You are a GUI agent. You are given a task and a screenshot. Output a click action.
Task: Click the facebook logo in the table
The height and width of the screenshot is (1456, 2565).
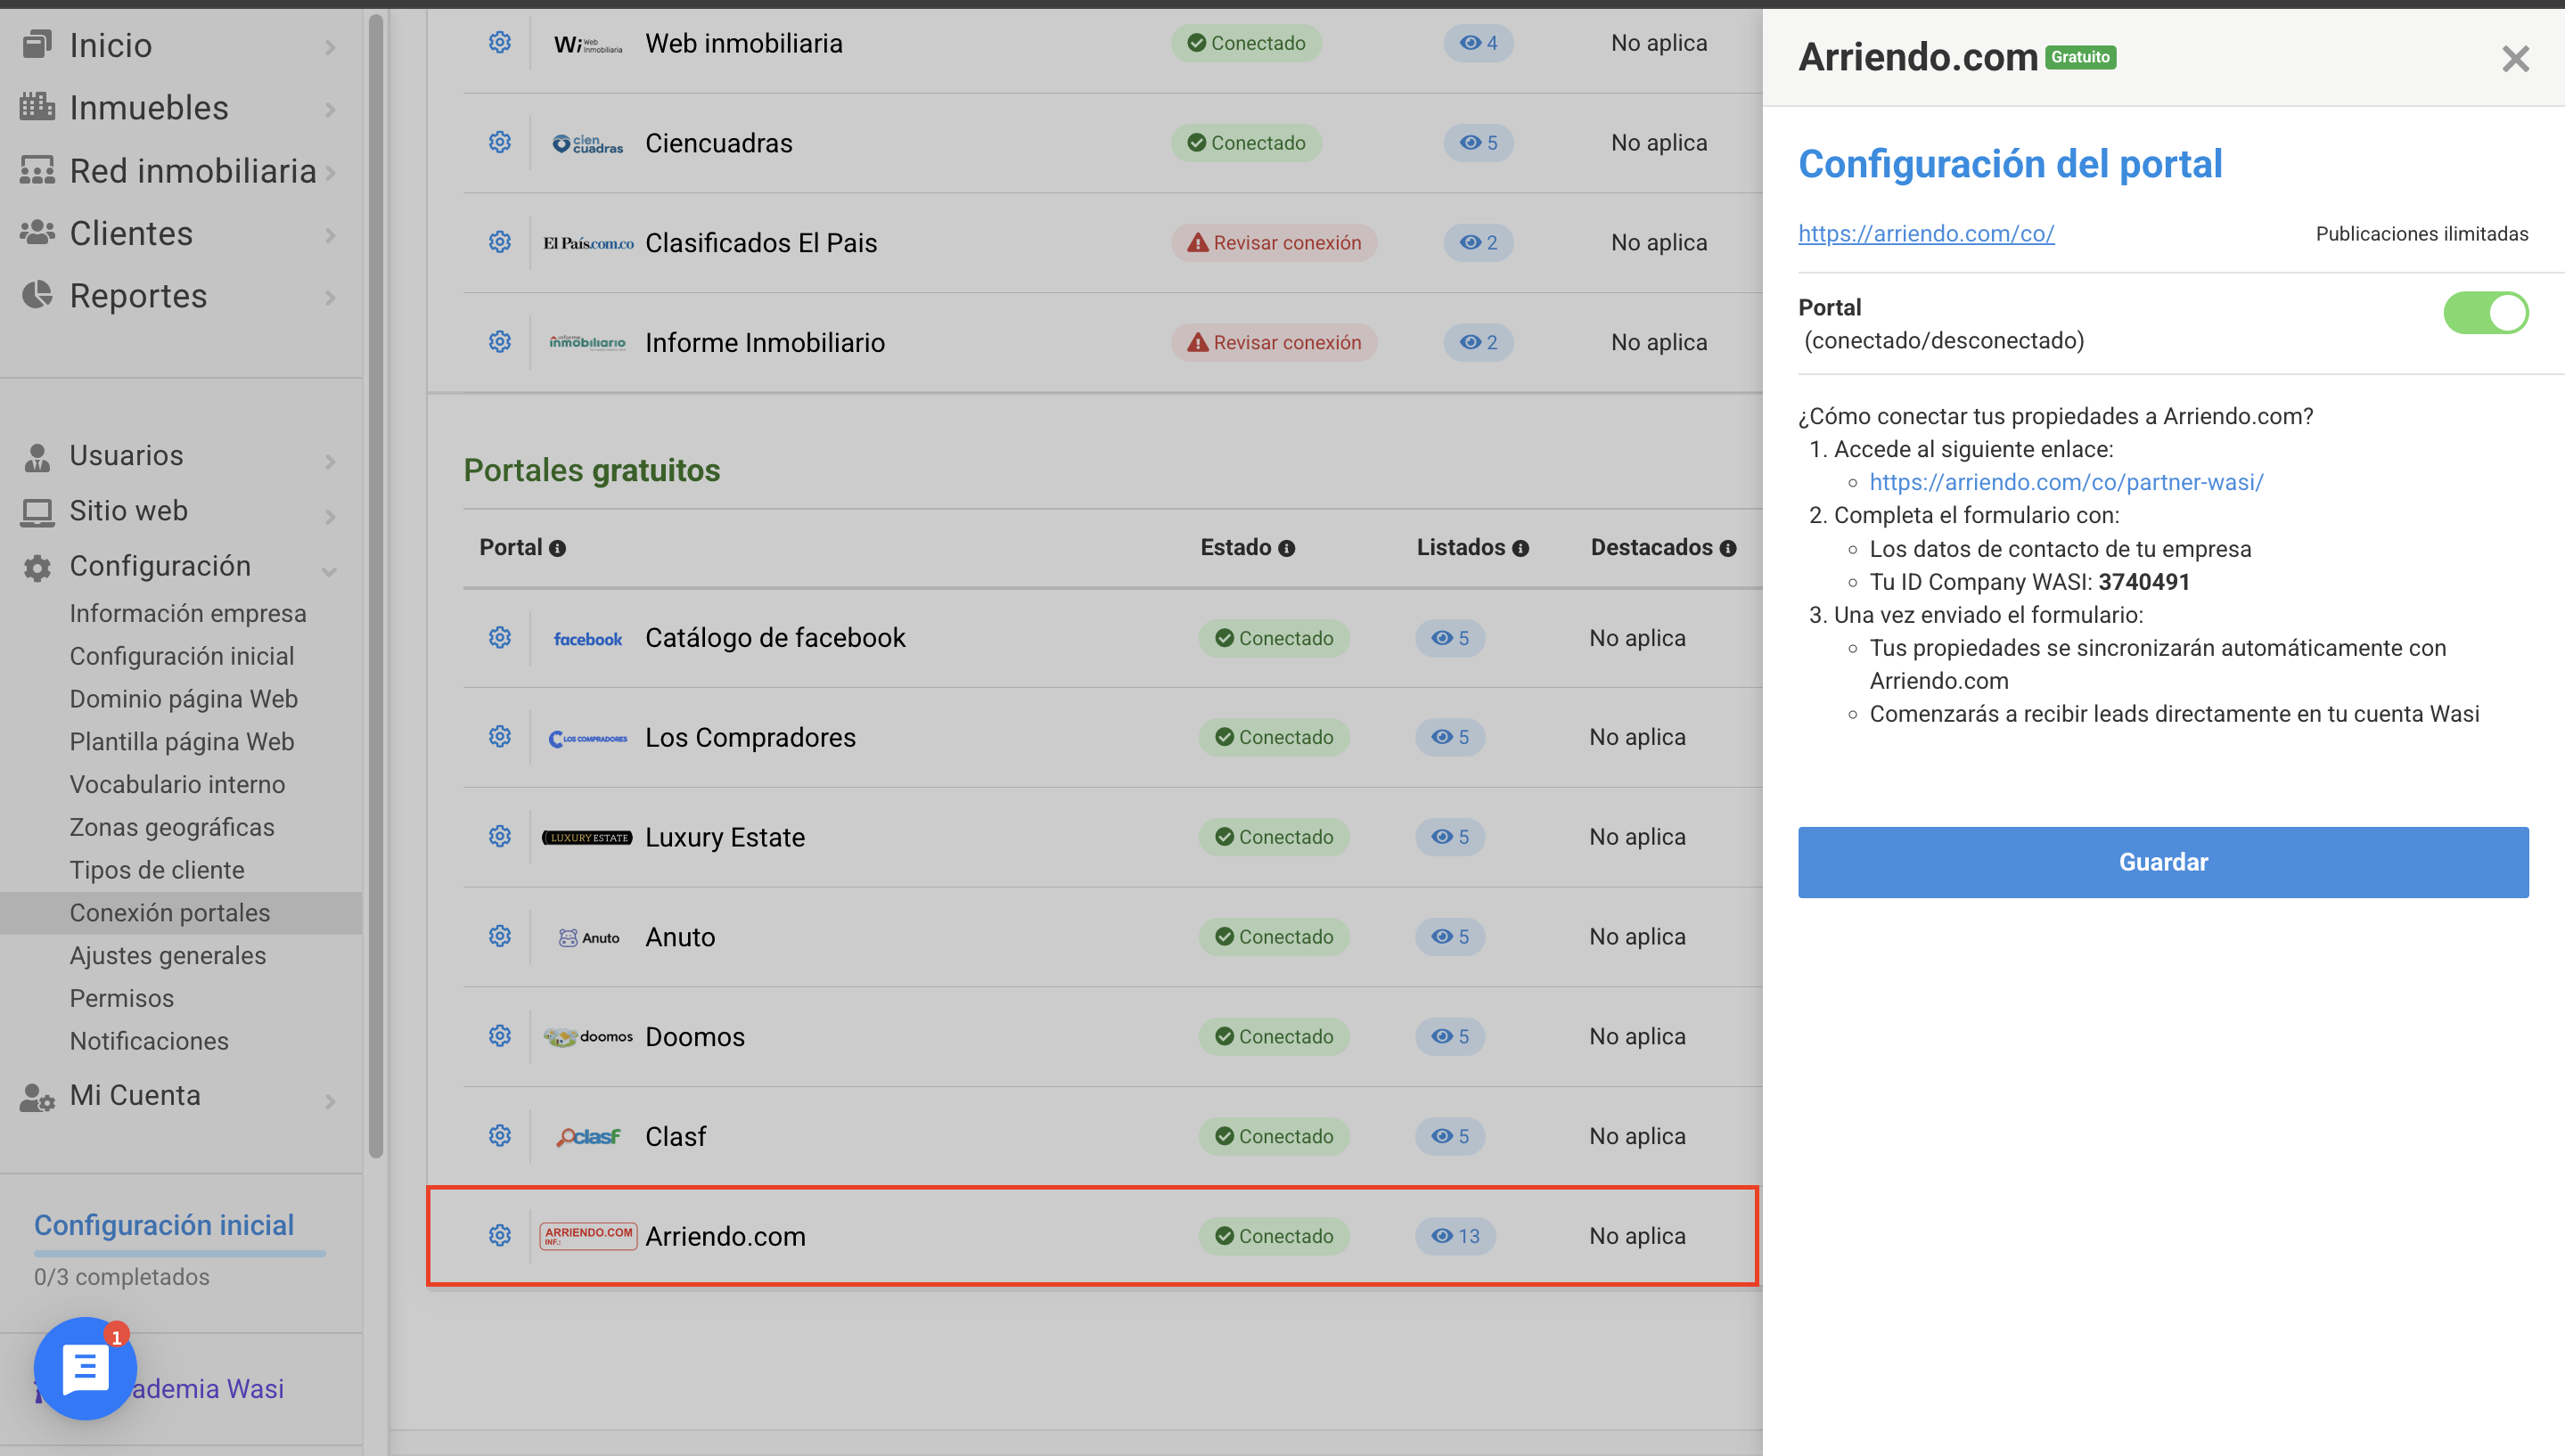pos(588,638)
